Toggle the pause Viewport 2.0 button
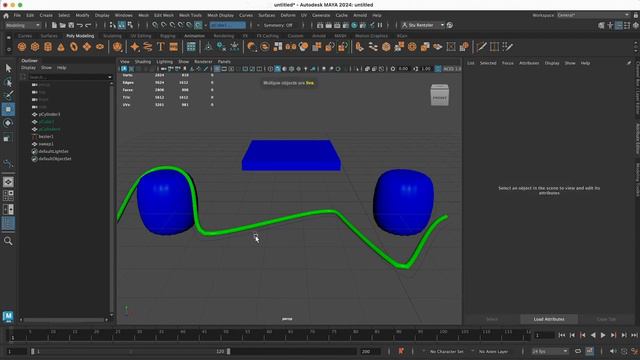Image resolution: width=640 pixels, height=360 pixels. [x=380, y=25]
